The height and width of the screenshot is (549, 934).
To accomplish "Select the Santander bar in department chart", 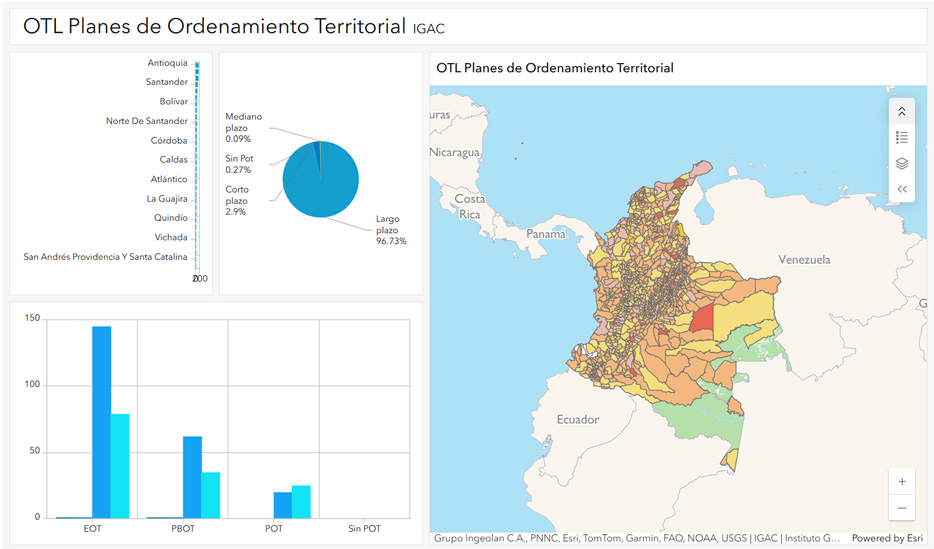I will (x=197, y=82).
